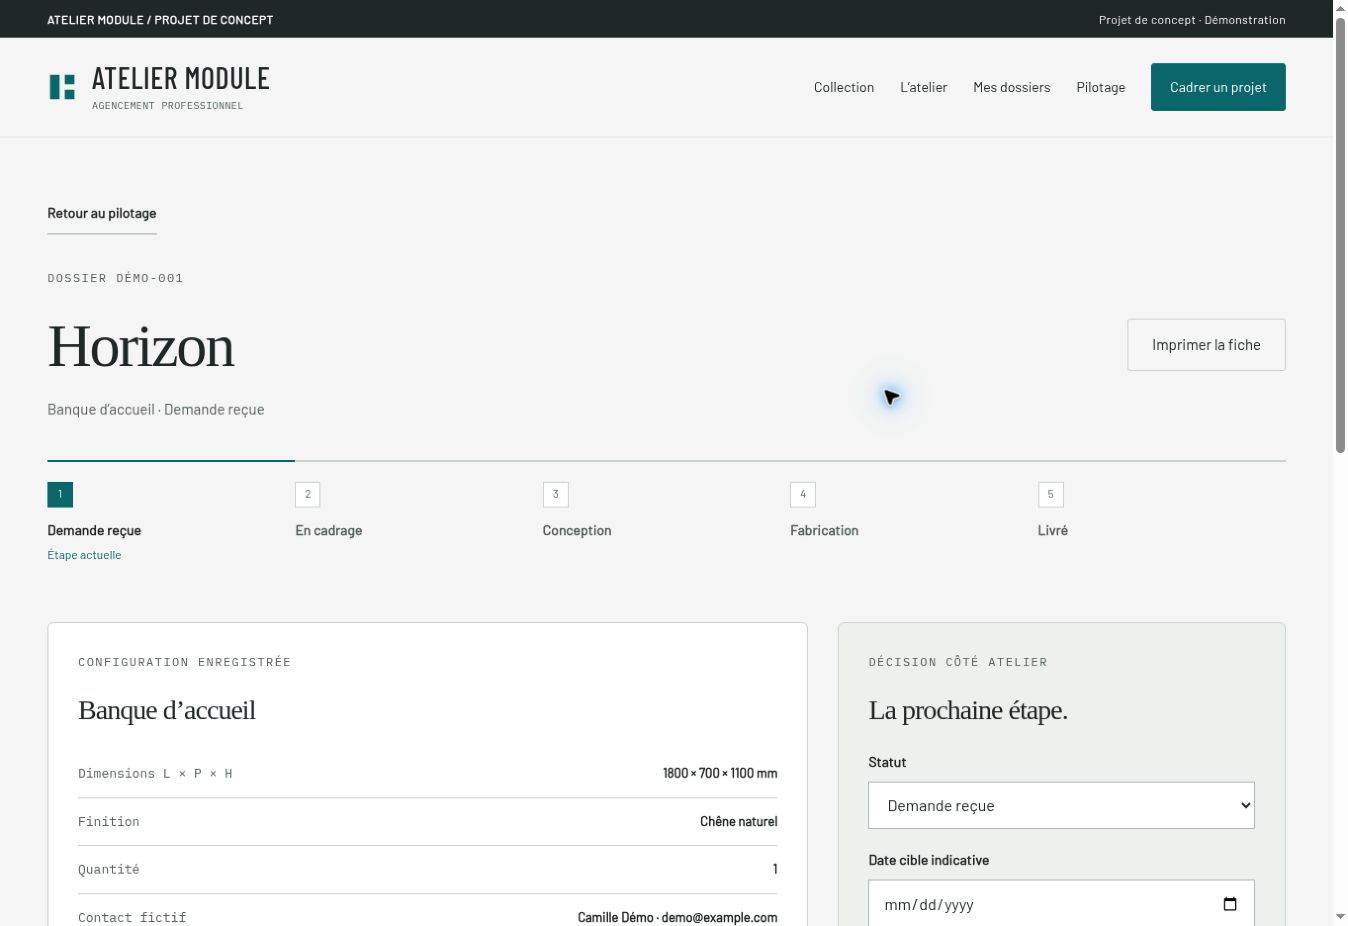Expand the Statut dropdown

point(1061,805)
